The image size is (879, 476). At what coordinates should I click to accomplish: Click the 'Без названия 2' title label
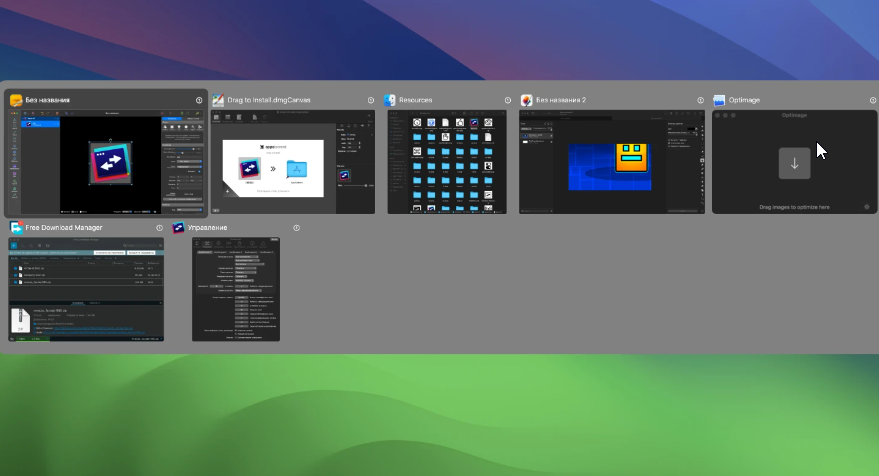pos(561,100)
